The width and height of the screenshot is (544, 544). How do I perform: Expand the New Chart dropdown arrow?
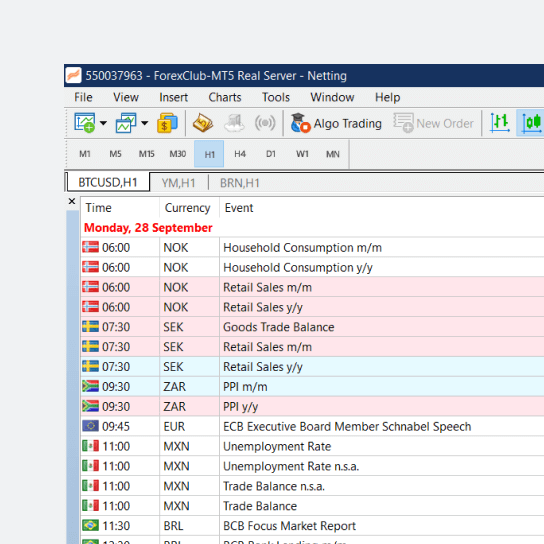pyautogui.click(x=103, y=123)
